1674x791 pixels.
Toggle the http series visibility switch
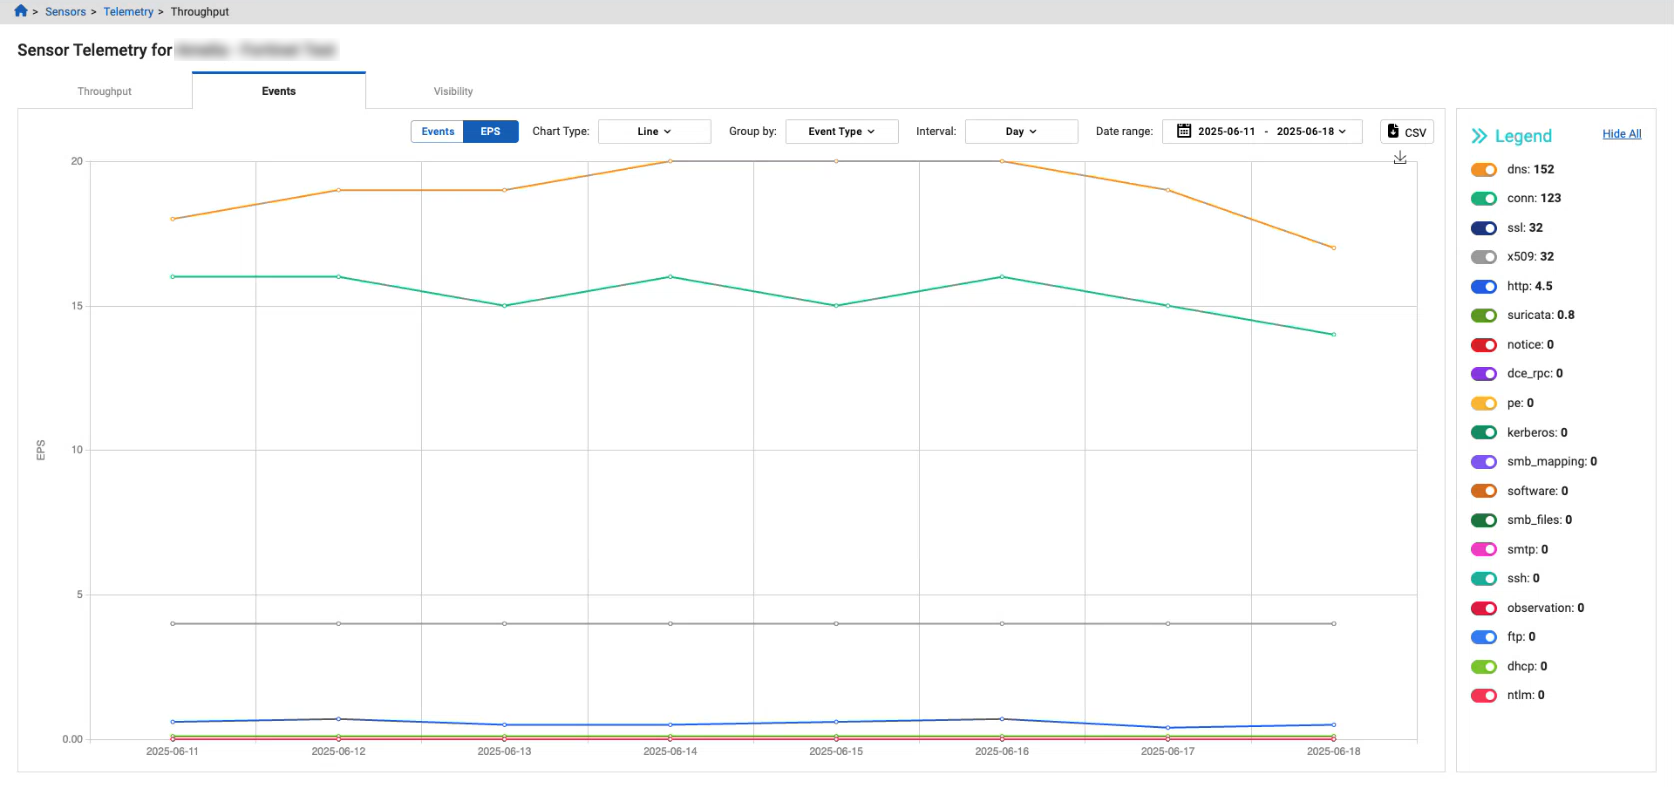point(1484,286)
